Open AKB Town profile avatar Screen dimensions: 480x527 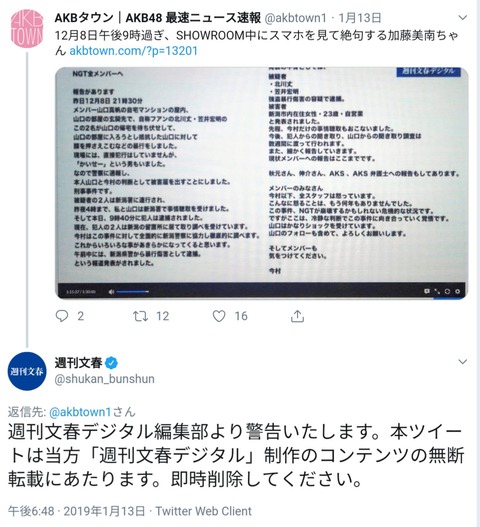[27, 29]
